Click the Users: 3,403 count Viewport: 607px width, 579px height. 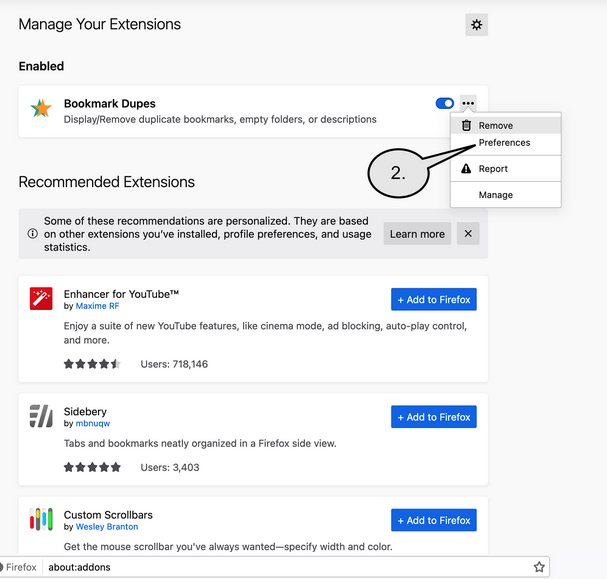[170, 468]
